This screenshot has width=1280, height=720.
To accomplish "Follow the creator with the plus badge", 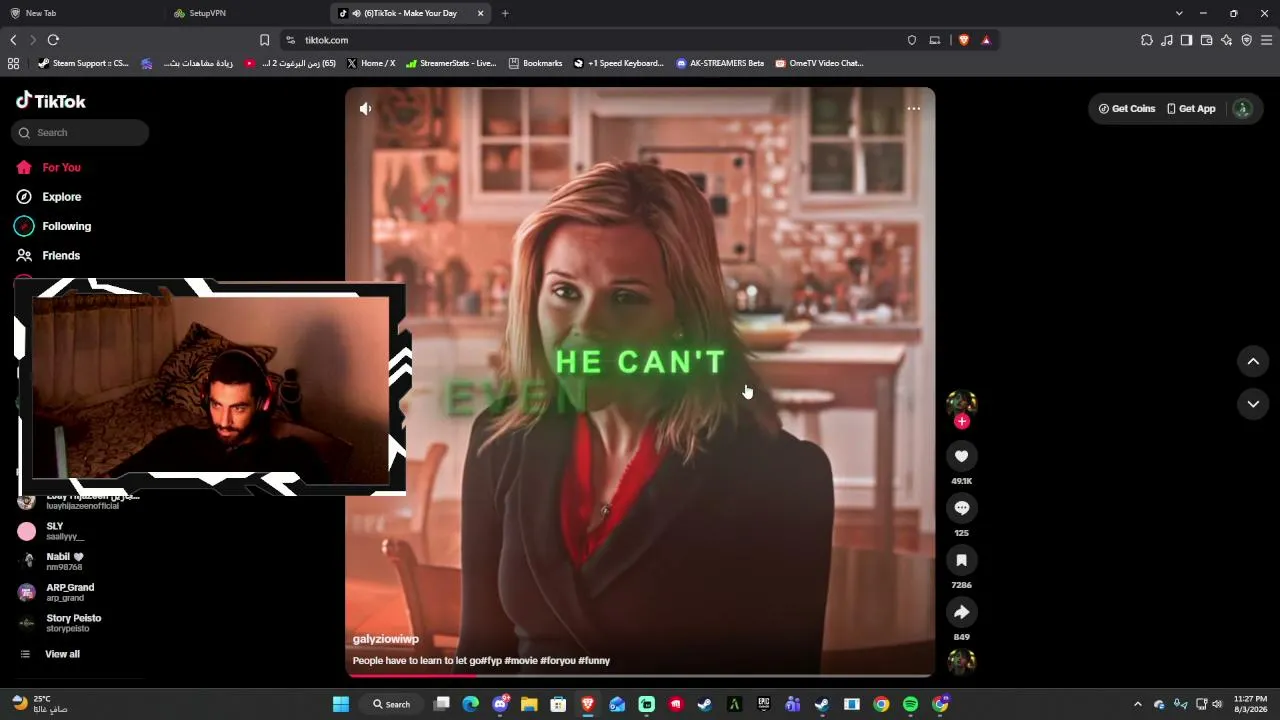I will 962,421.
